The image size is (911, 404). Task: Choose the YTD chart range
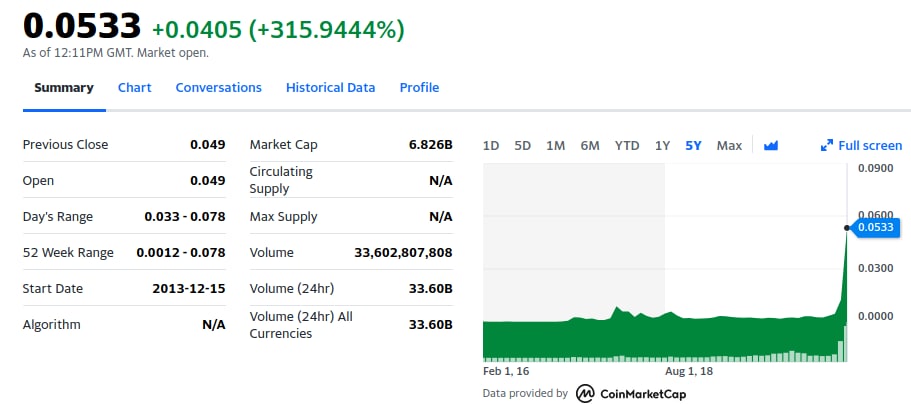627,145
